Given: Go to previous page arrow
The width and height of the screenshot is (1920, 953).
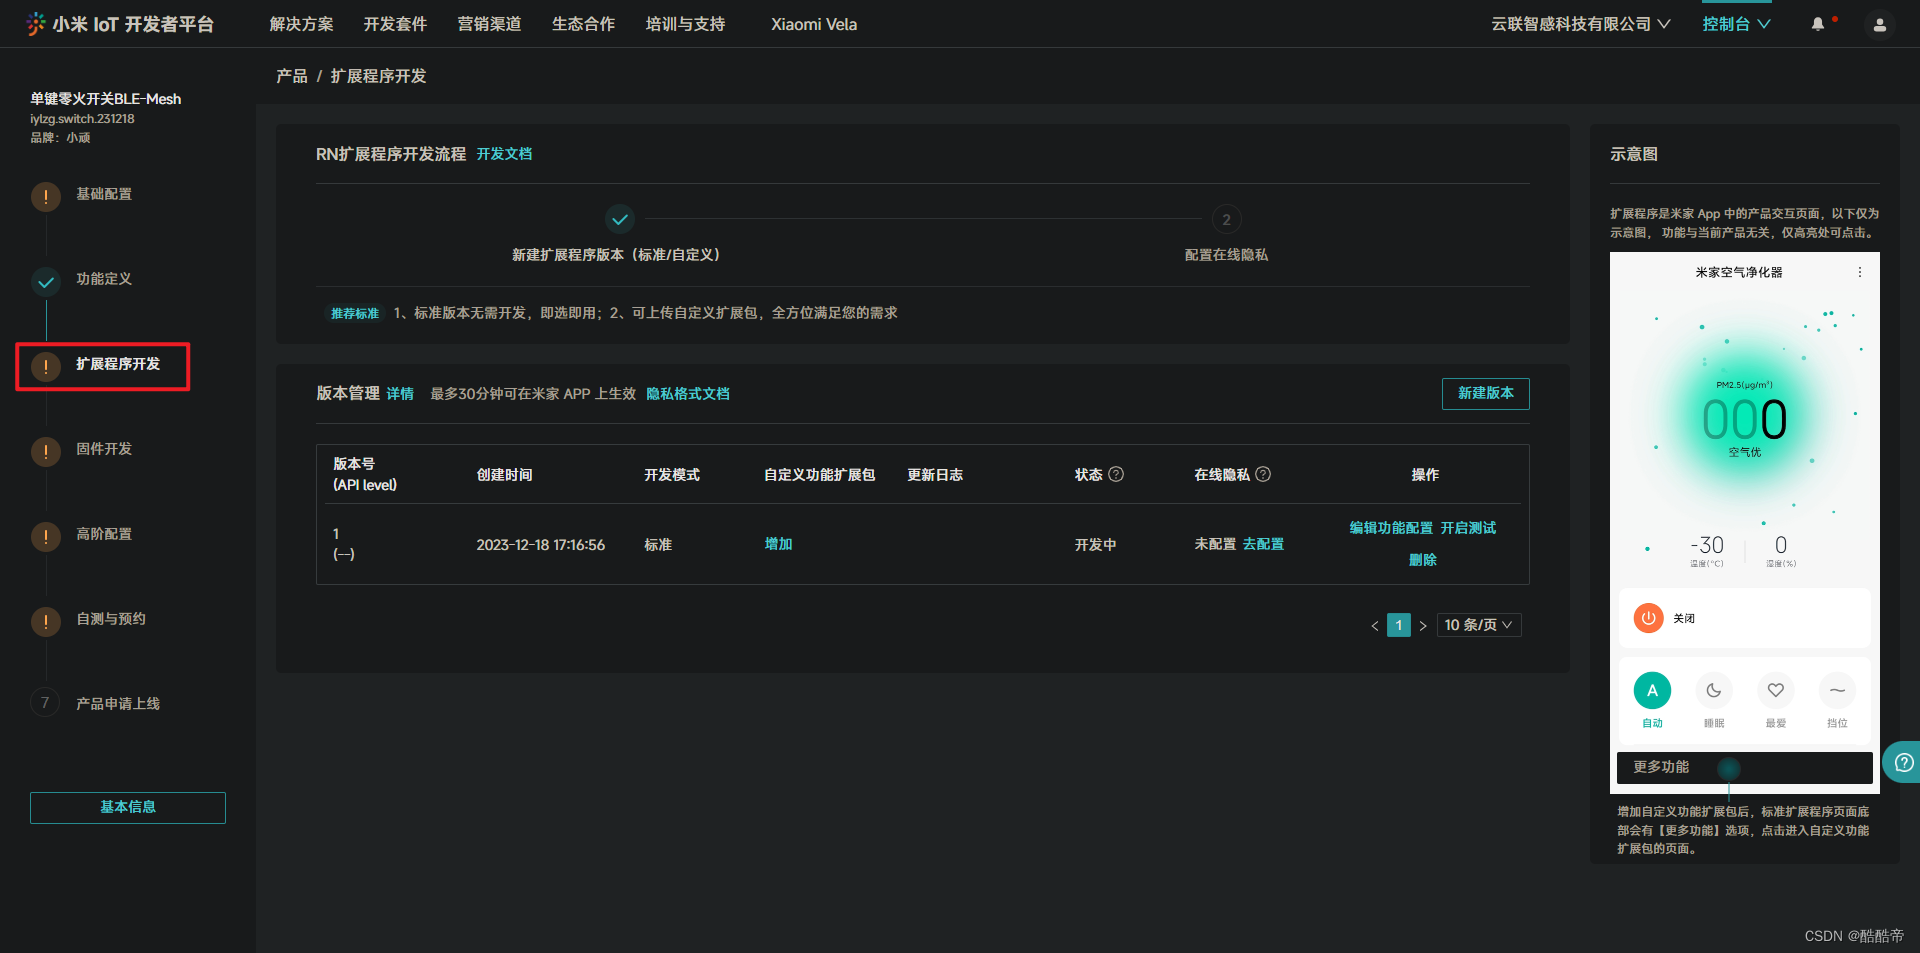Looking at the screenshot, I should click(1375, 626).
